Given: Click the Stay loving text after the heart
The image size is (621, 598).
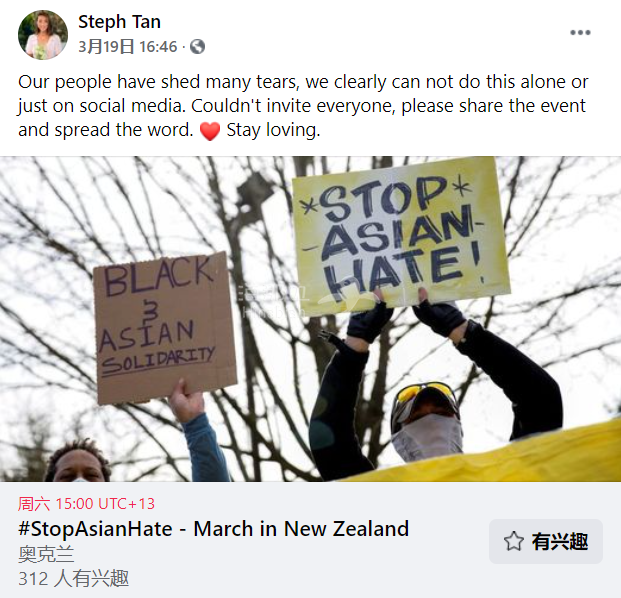Looking at the screenshot, I should click(273, 130).
